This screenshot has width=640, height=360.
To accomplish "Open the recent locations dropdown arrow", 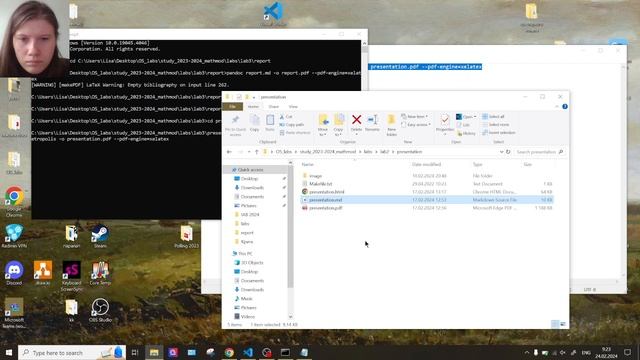I will point(249,152).
